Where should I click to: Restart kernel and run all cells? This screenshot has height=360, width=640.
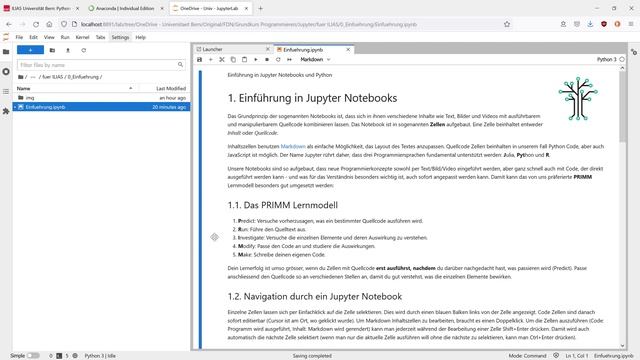point(289,60)
